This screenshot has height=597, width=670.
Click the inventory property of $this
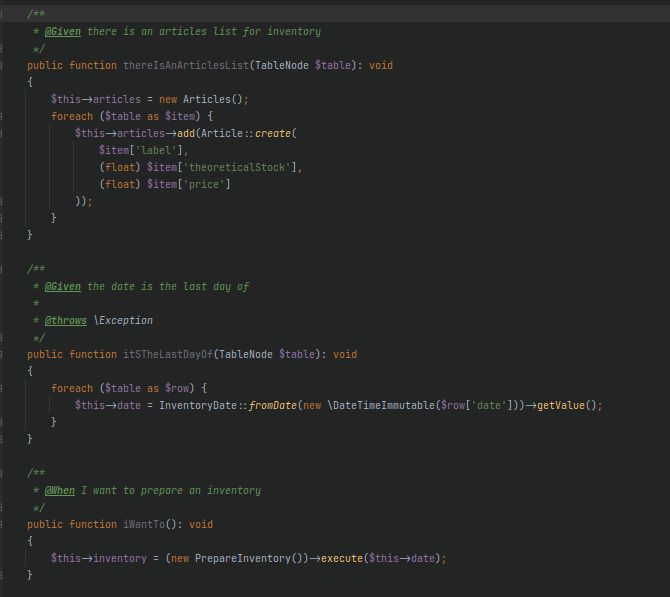(x=120, y=559)
